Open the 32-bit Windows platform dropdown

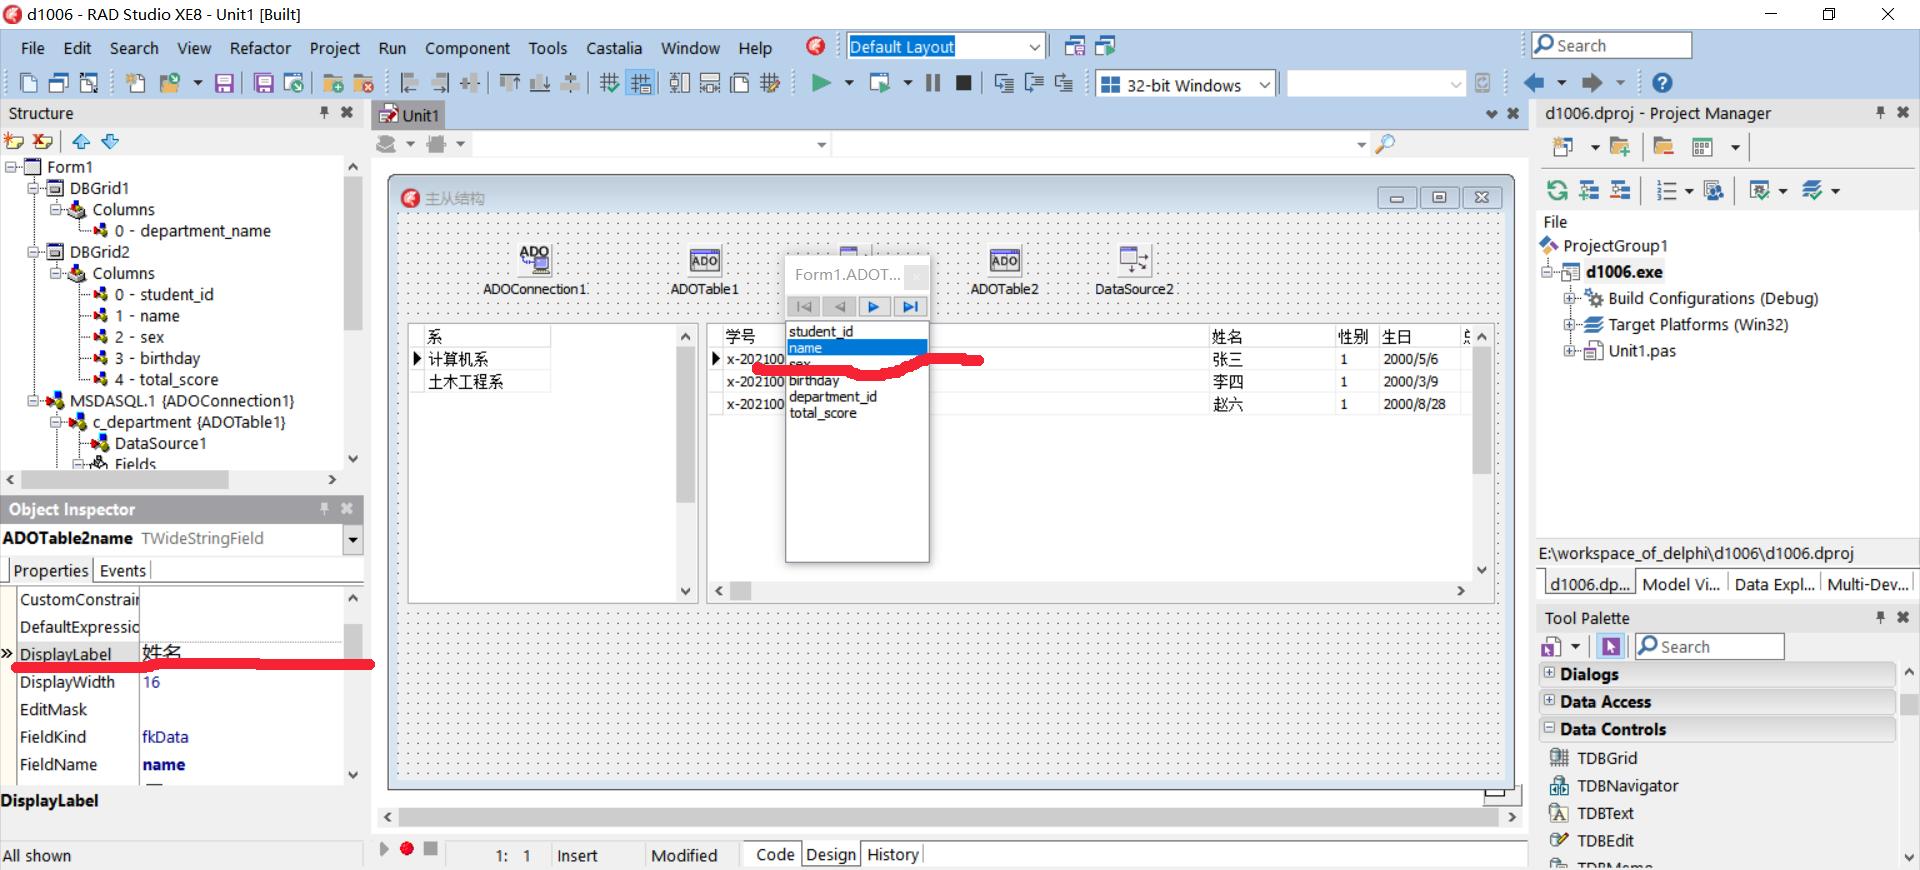(1265, 85)
